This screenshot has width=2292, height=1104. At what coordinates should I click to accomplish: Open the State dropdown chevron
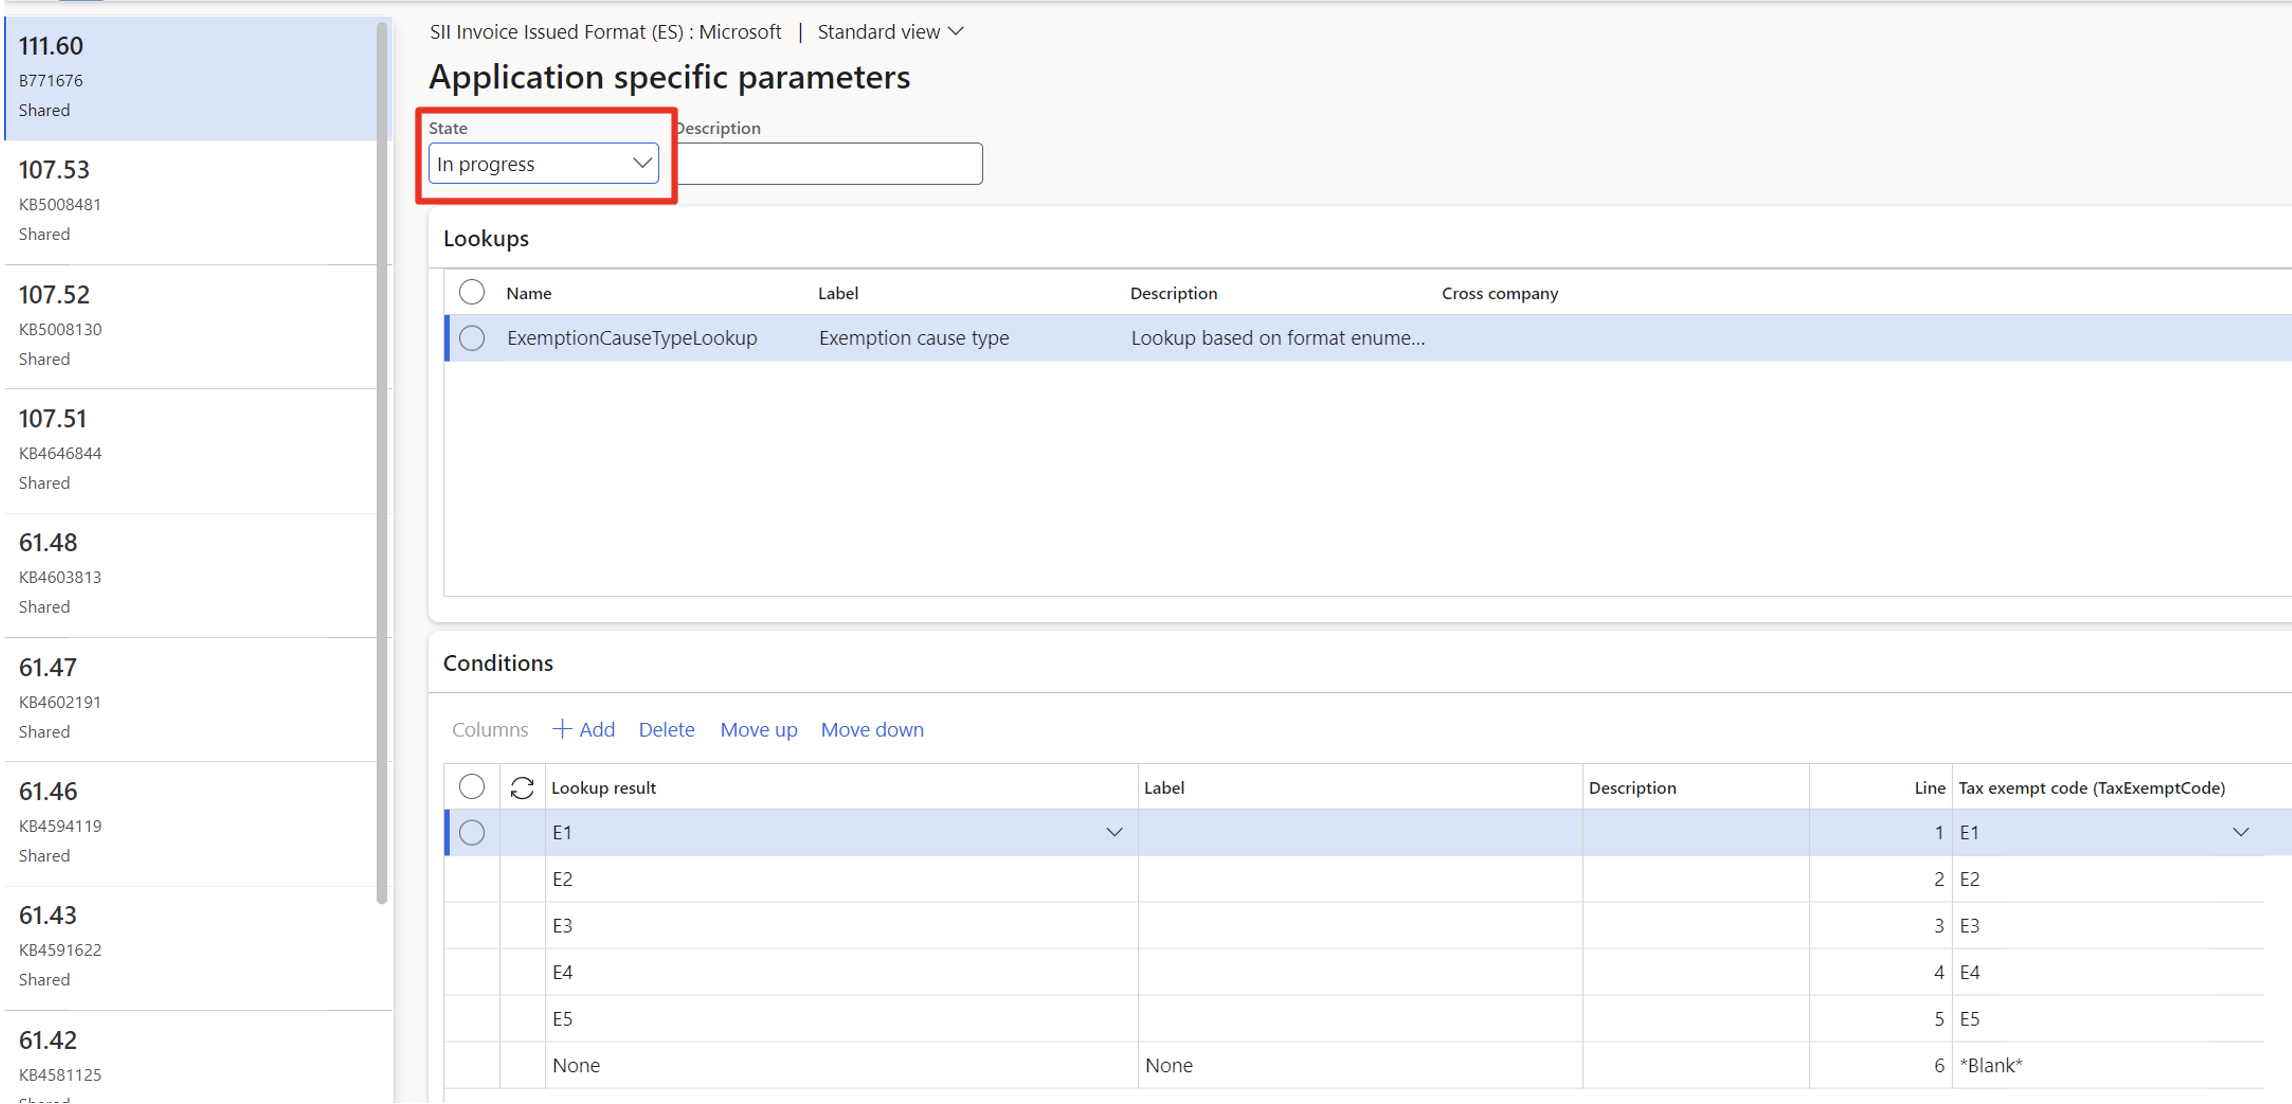point(642,163)
